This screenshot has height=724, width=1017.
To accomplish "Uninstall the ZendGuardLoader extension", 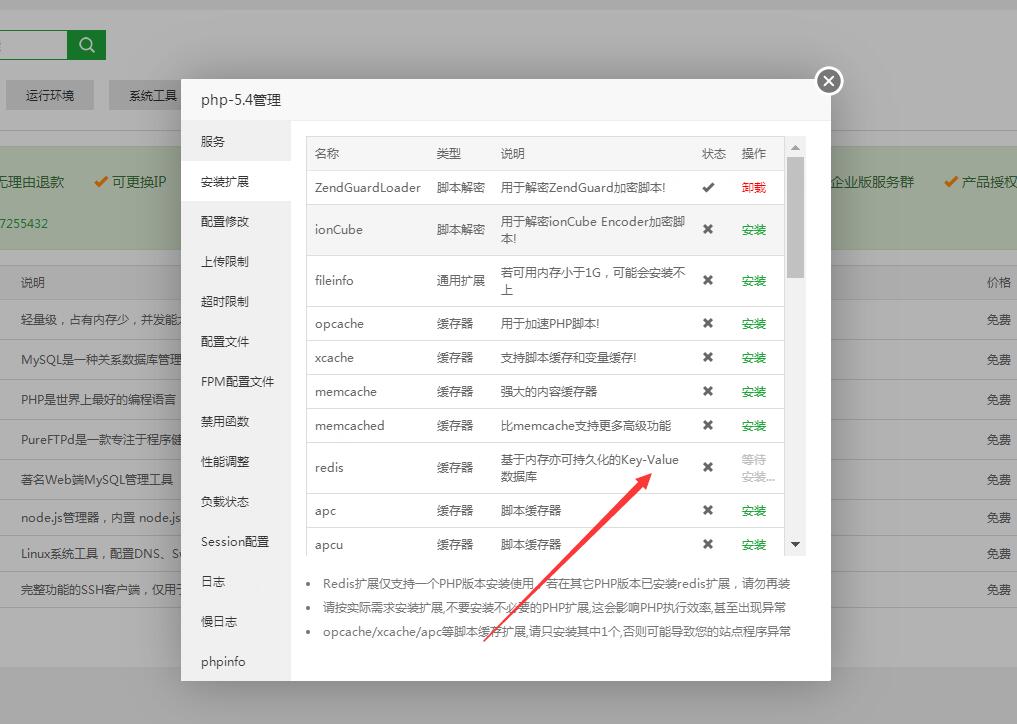I will point(753,187).
